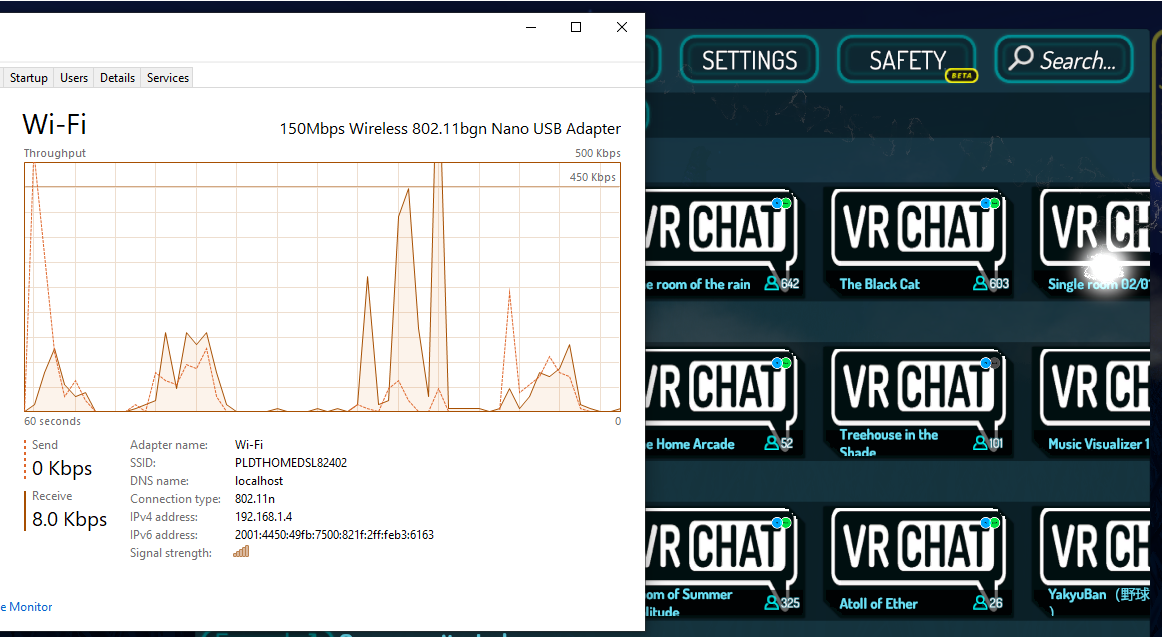
Task: Click the magnifier icon in Search
Action: [1021, 58]
